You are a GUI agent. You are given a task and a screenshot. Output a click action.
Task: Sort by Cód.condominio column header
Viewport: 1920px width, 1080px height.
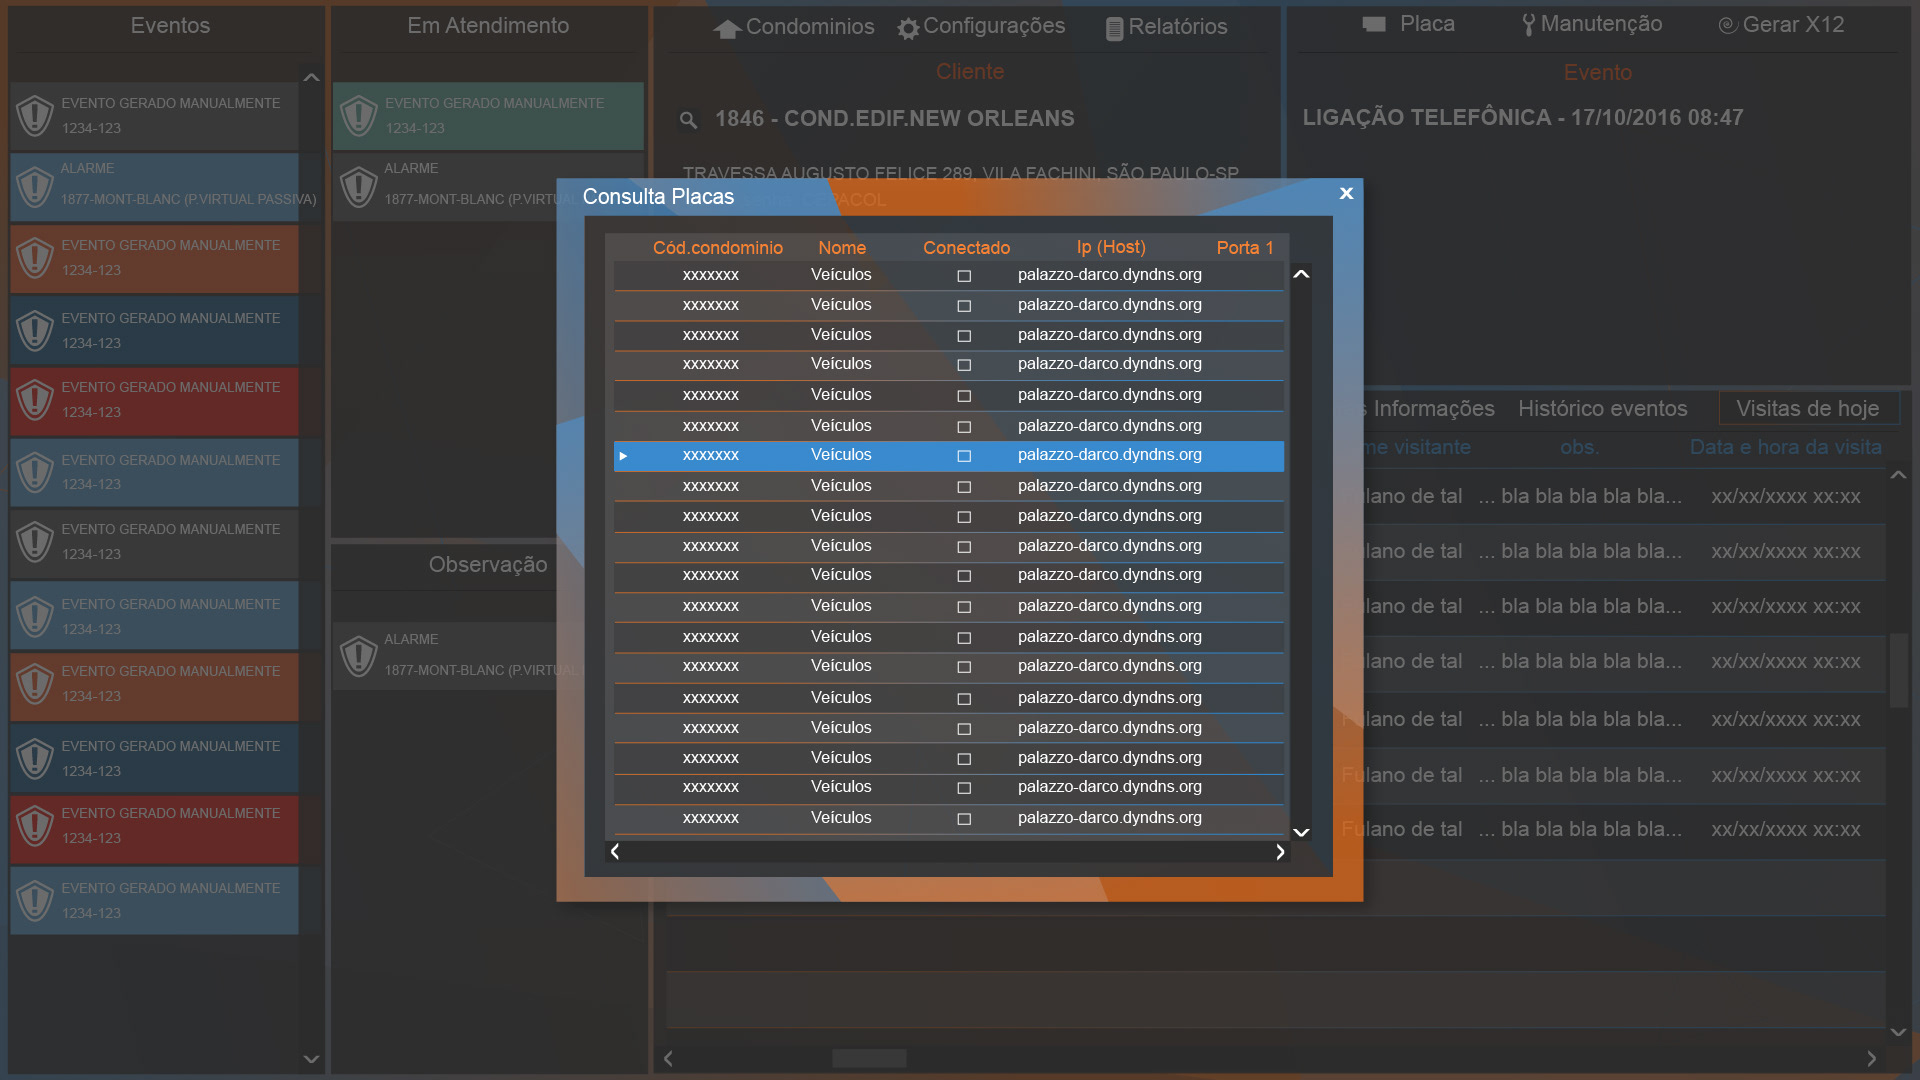coord(718,248)
